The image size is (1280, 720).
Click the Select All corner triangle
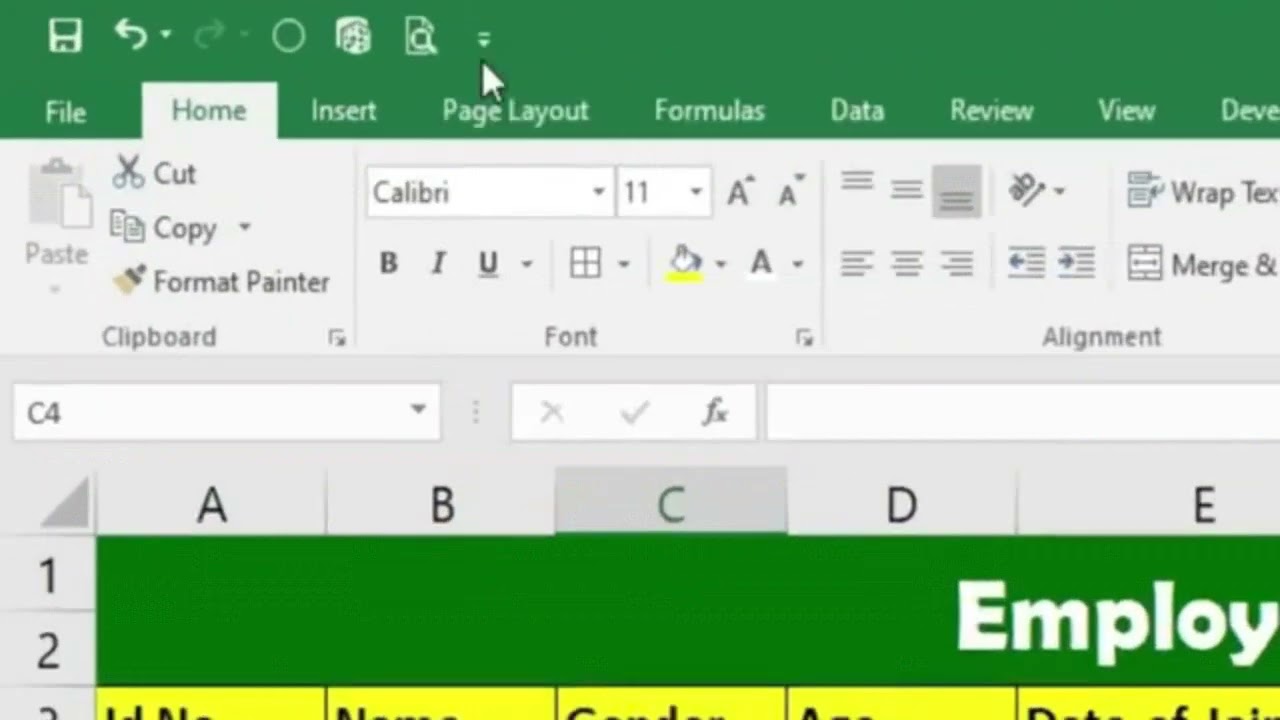[66, 504]
